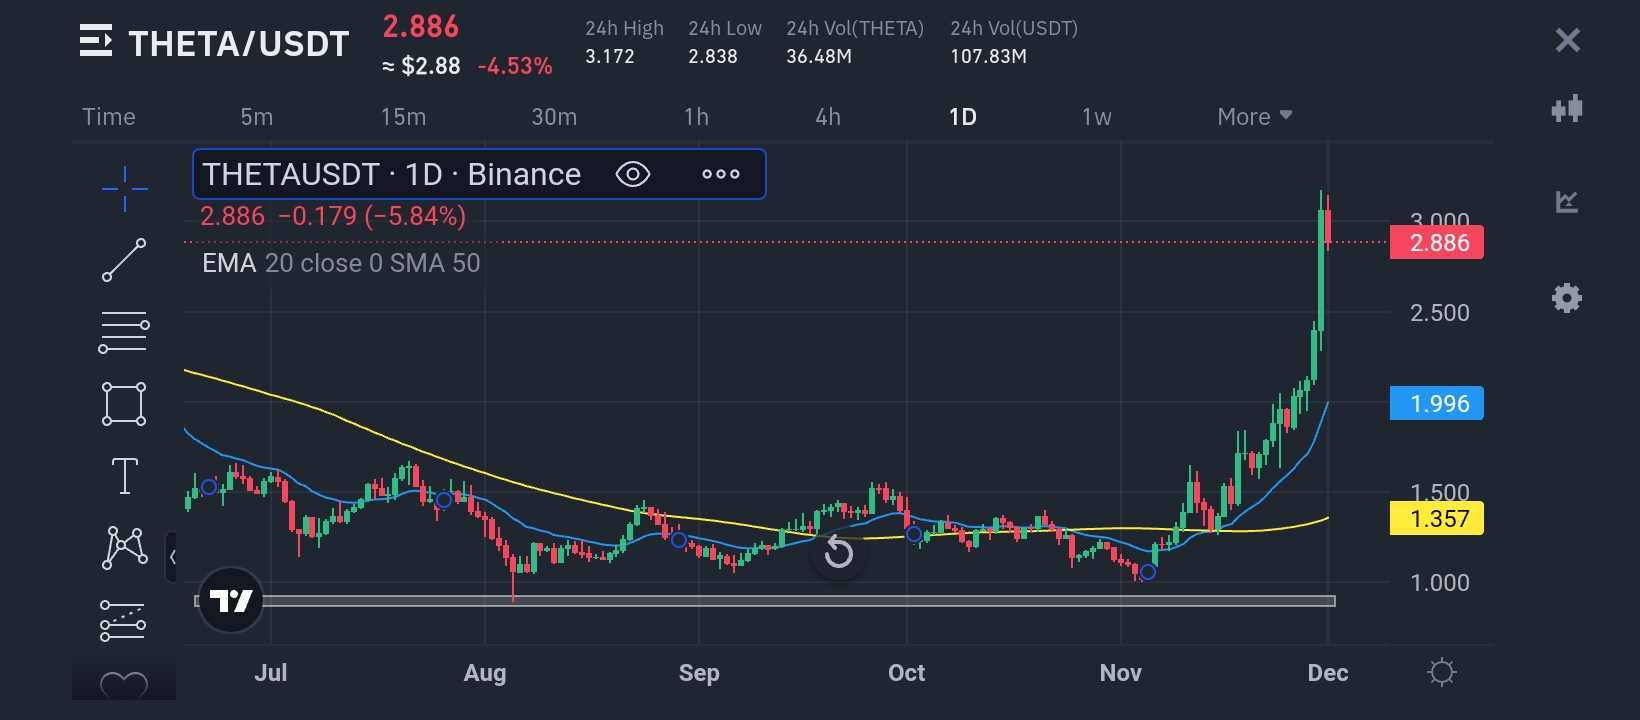Click the 24h High value 3.172
This screenshot has width=1640, height=720.
pos(610,57)
